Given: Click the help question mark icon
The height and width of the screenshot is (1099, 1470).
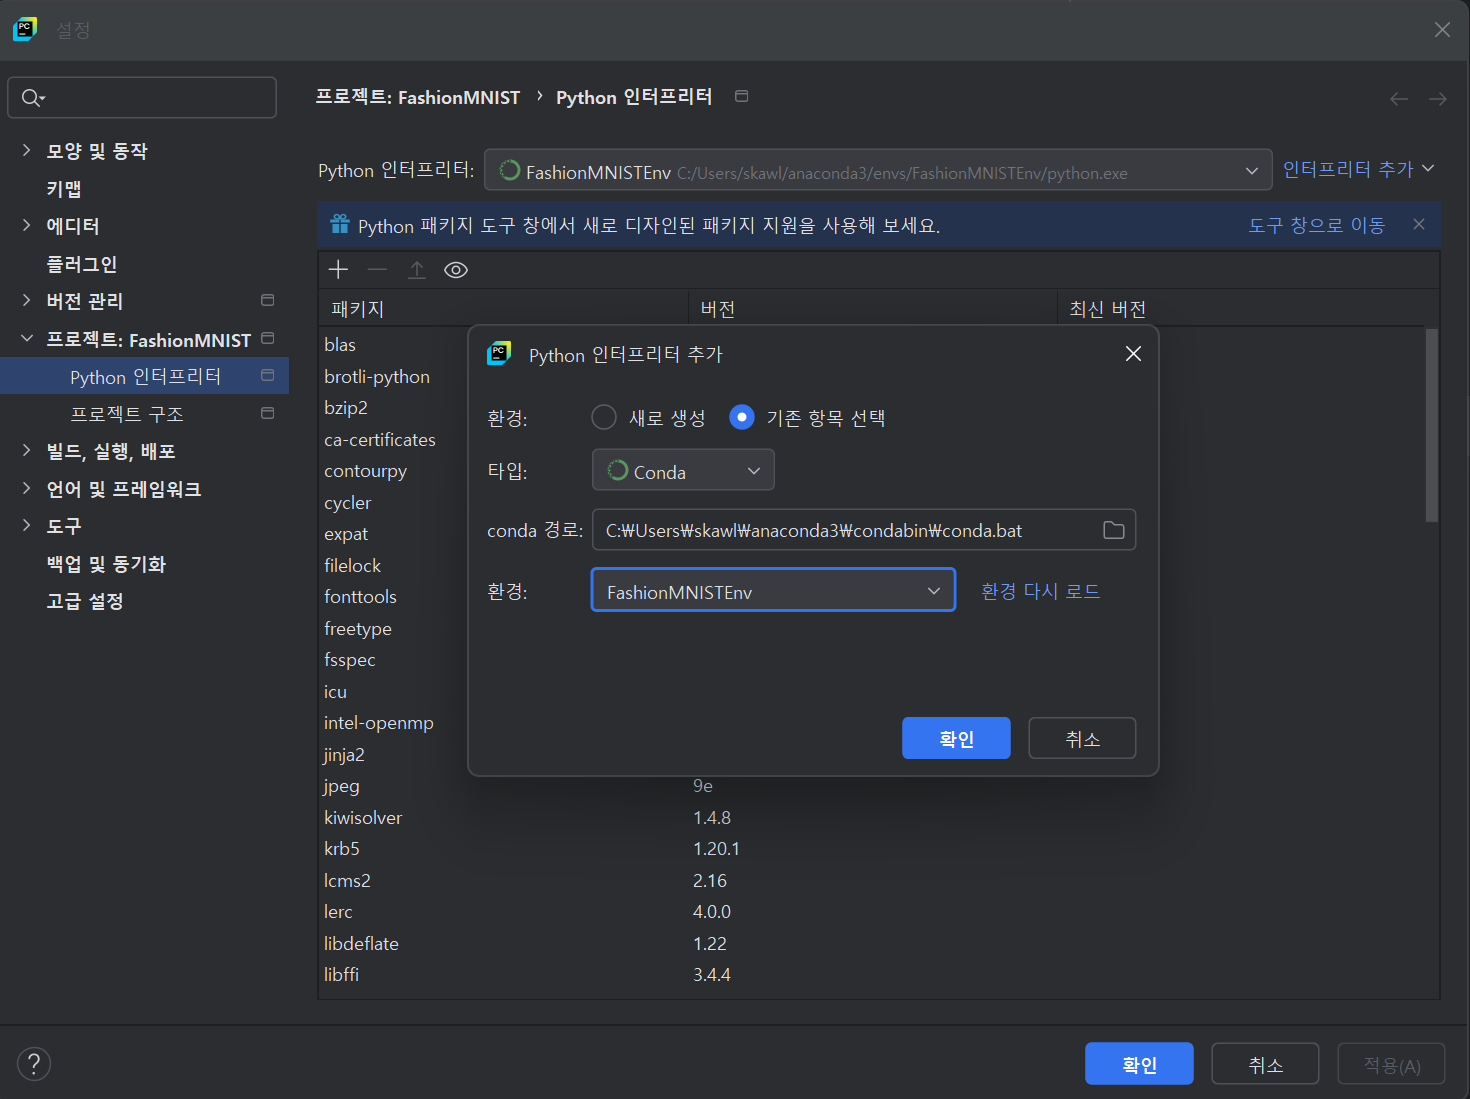Looking at the screenshot, I should point(34,1063).
